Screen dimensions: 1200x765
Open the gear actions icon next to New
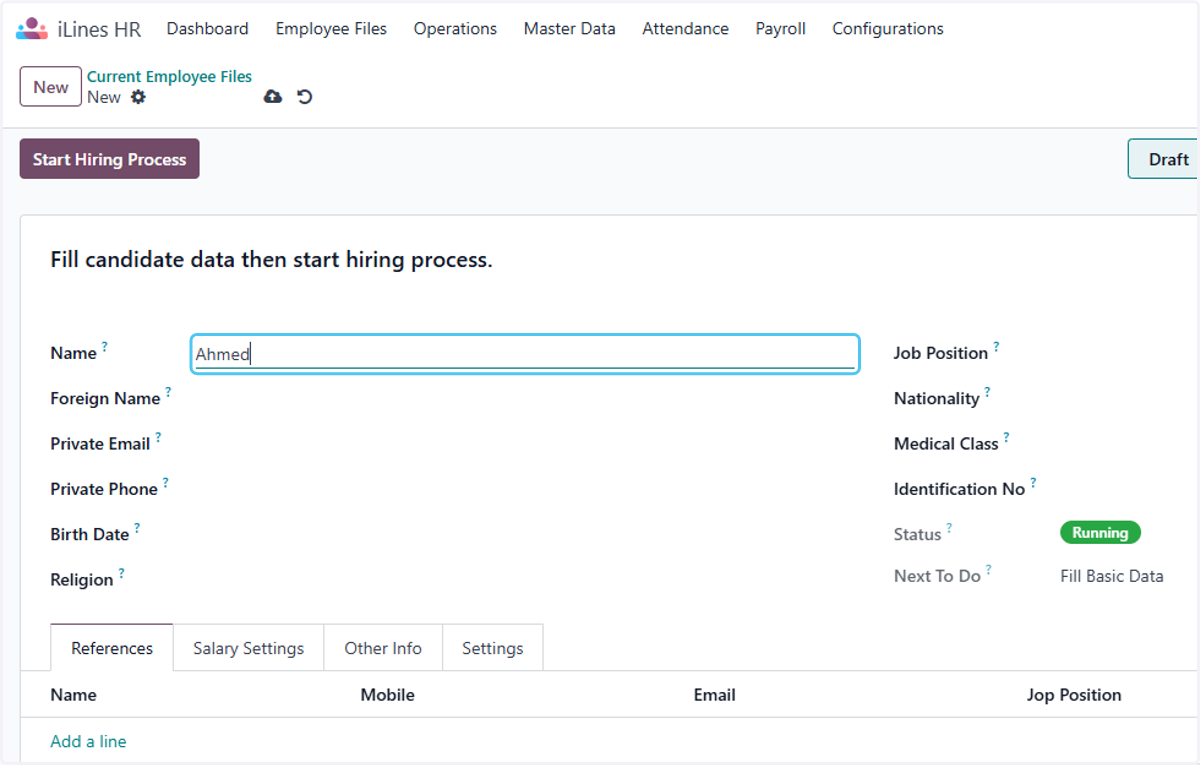pos(138,97)
